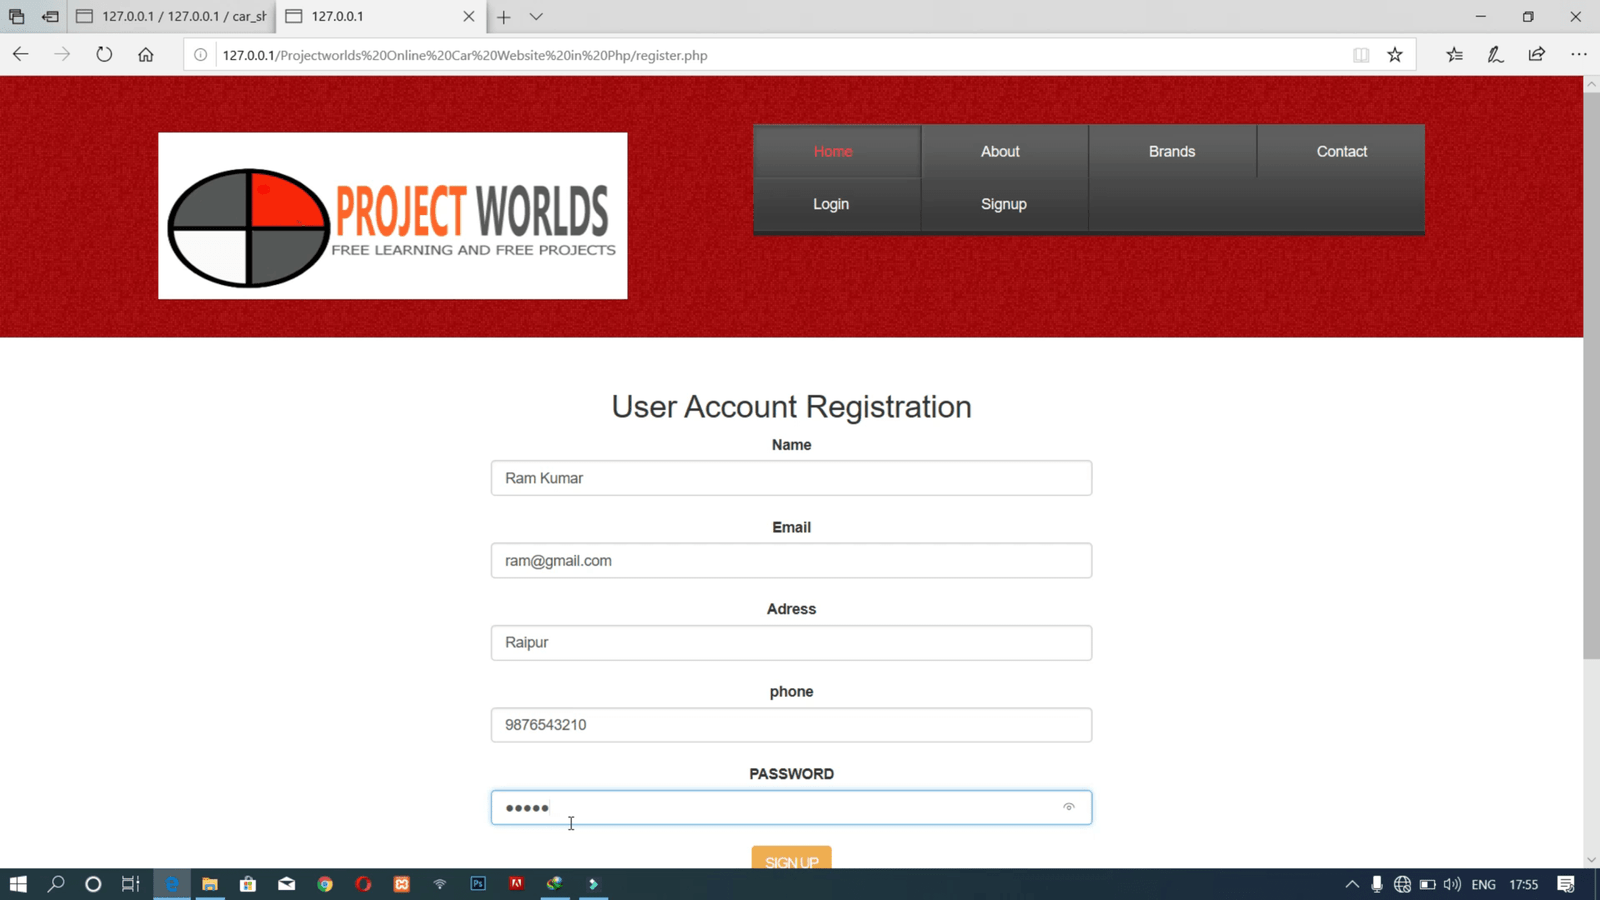
Task: Open the favorites hub icon
Action: click(x=1454, y=55)
